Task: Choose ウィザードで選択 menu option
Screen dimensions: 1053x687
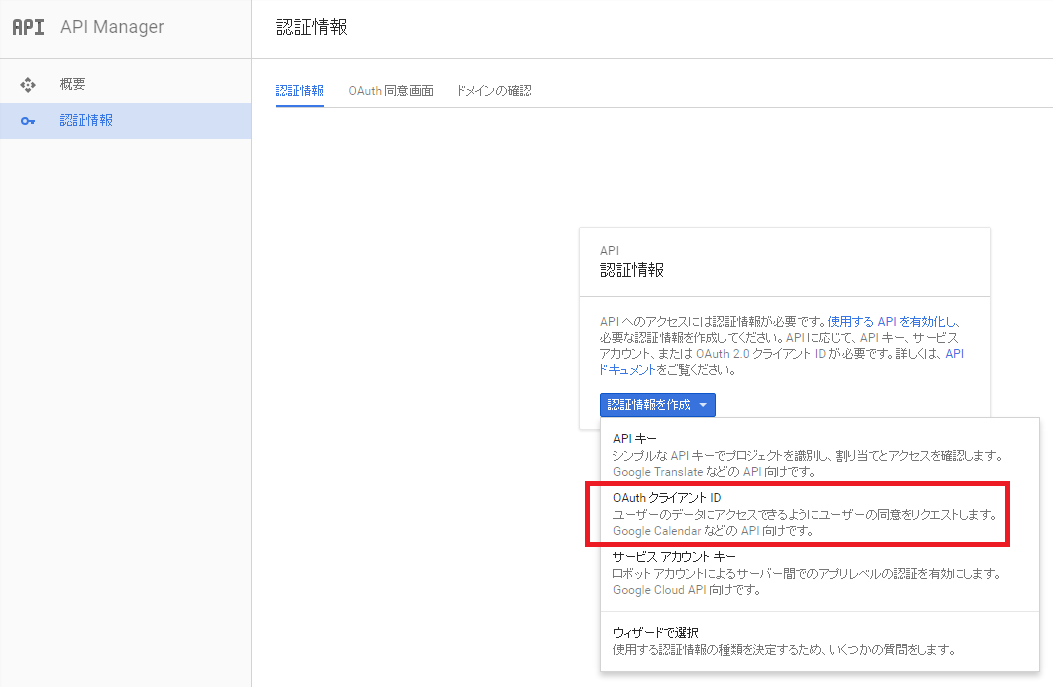Action: coord(819,641)
